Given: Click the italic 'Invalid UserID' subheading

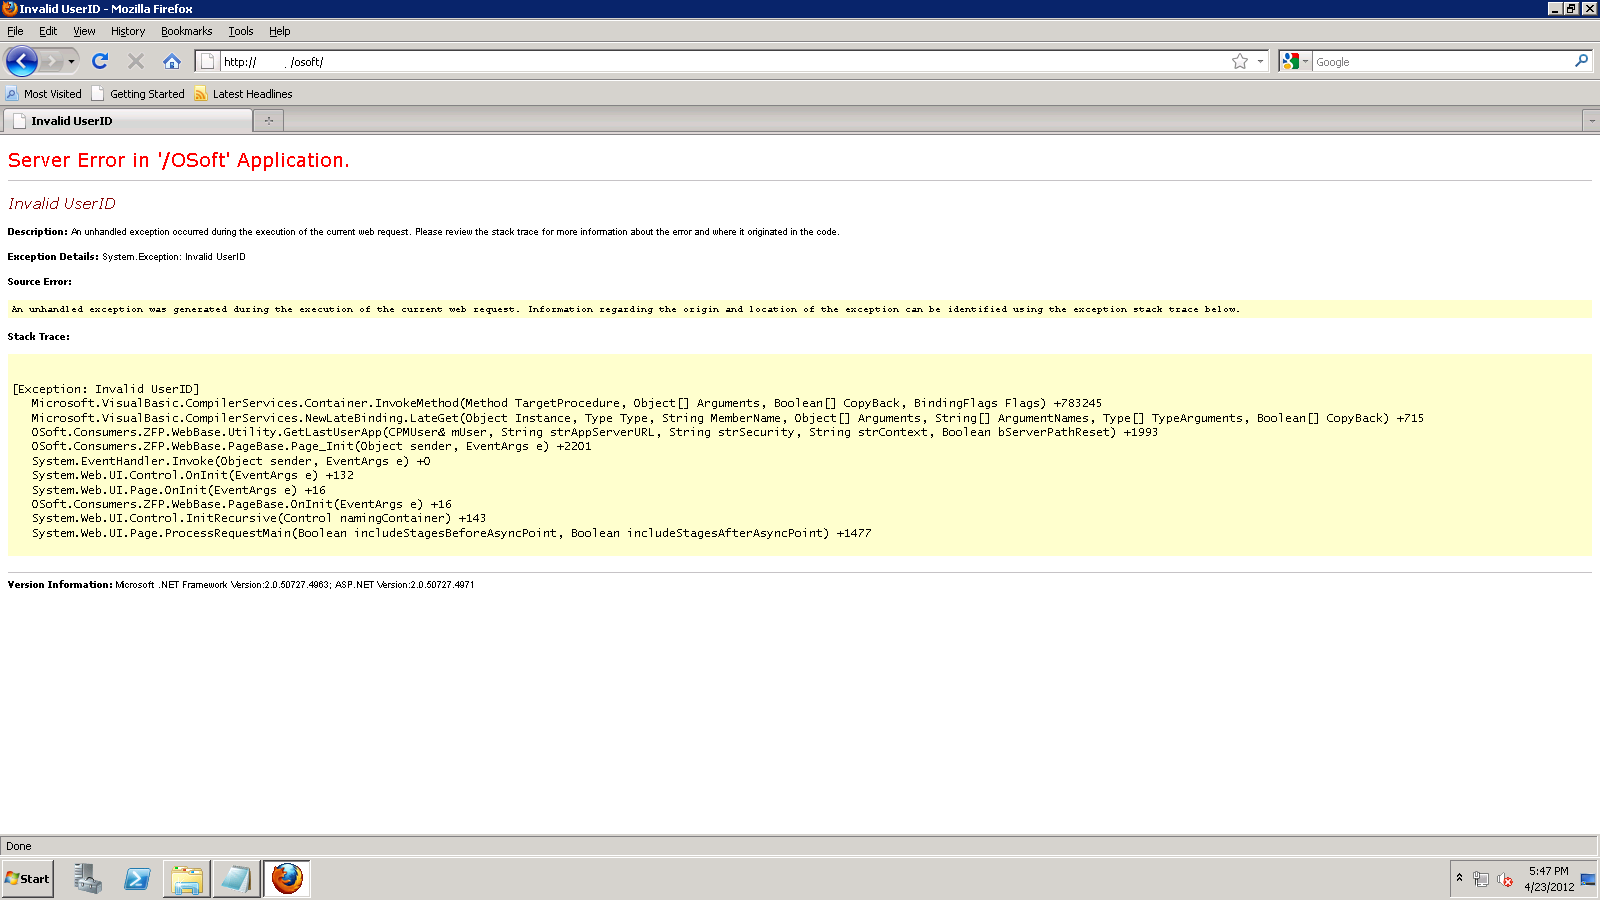Looking at the screenshot, I should pyautogui.click(x=62, y=203).
